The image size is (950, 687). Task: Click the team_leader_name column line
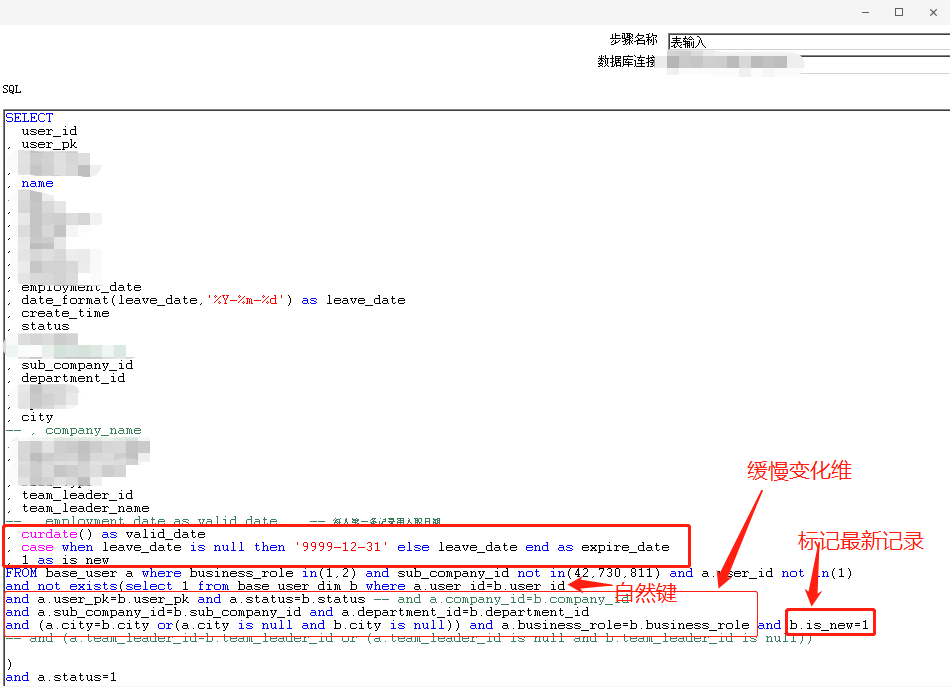tap(85, 508)
